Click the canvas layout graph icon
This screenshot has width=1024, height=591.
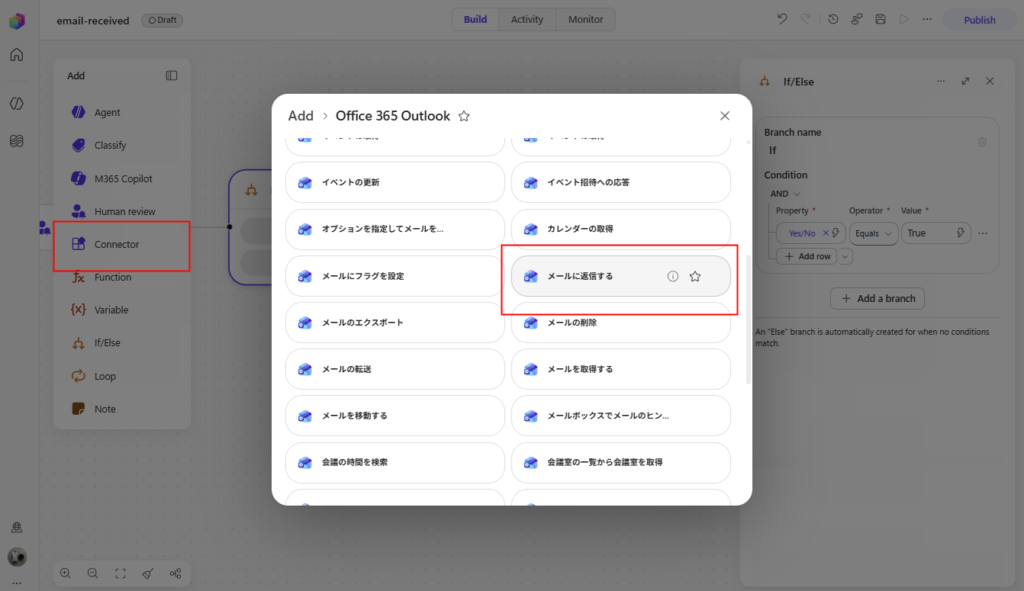tap(176, 573)
